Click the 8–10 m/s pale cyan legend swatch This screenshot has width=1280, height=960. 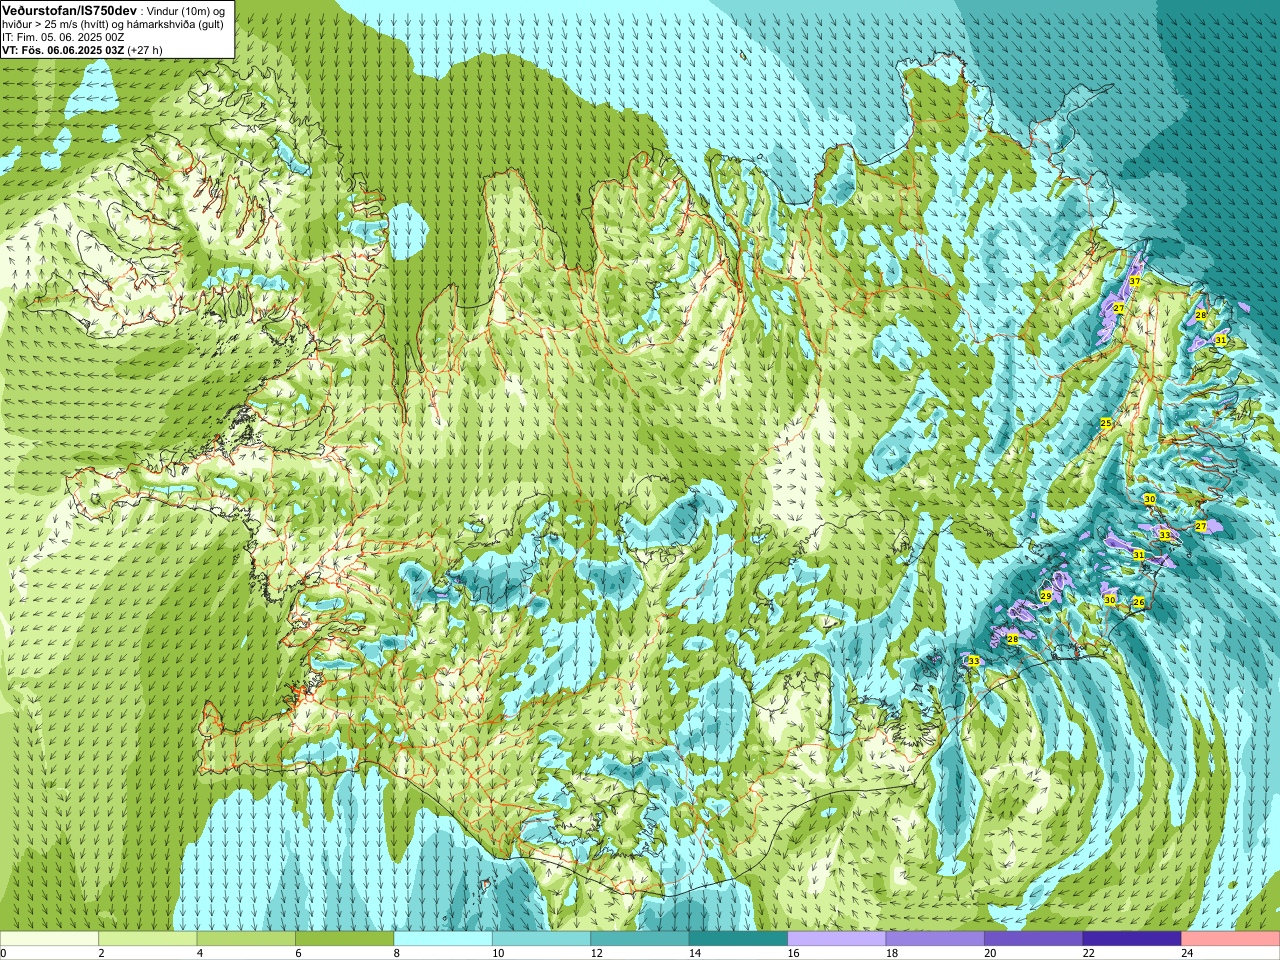point(443,939)
